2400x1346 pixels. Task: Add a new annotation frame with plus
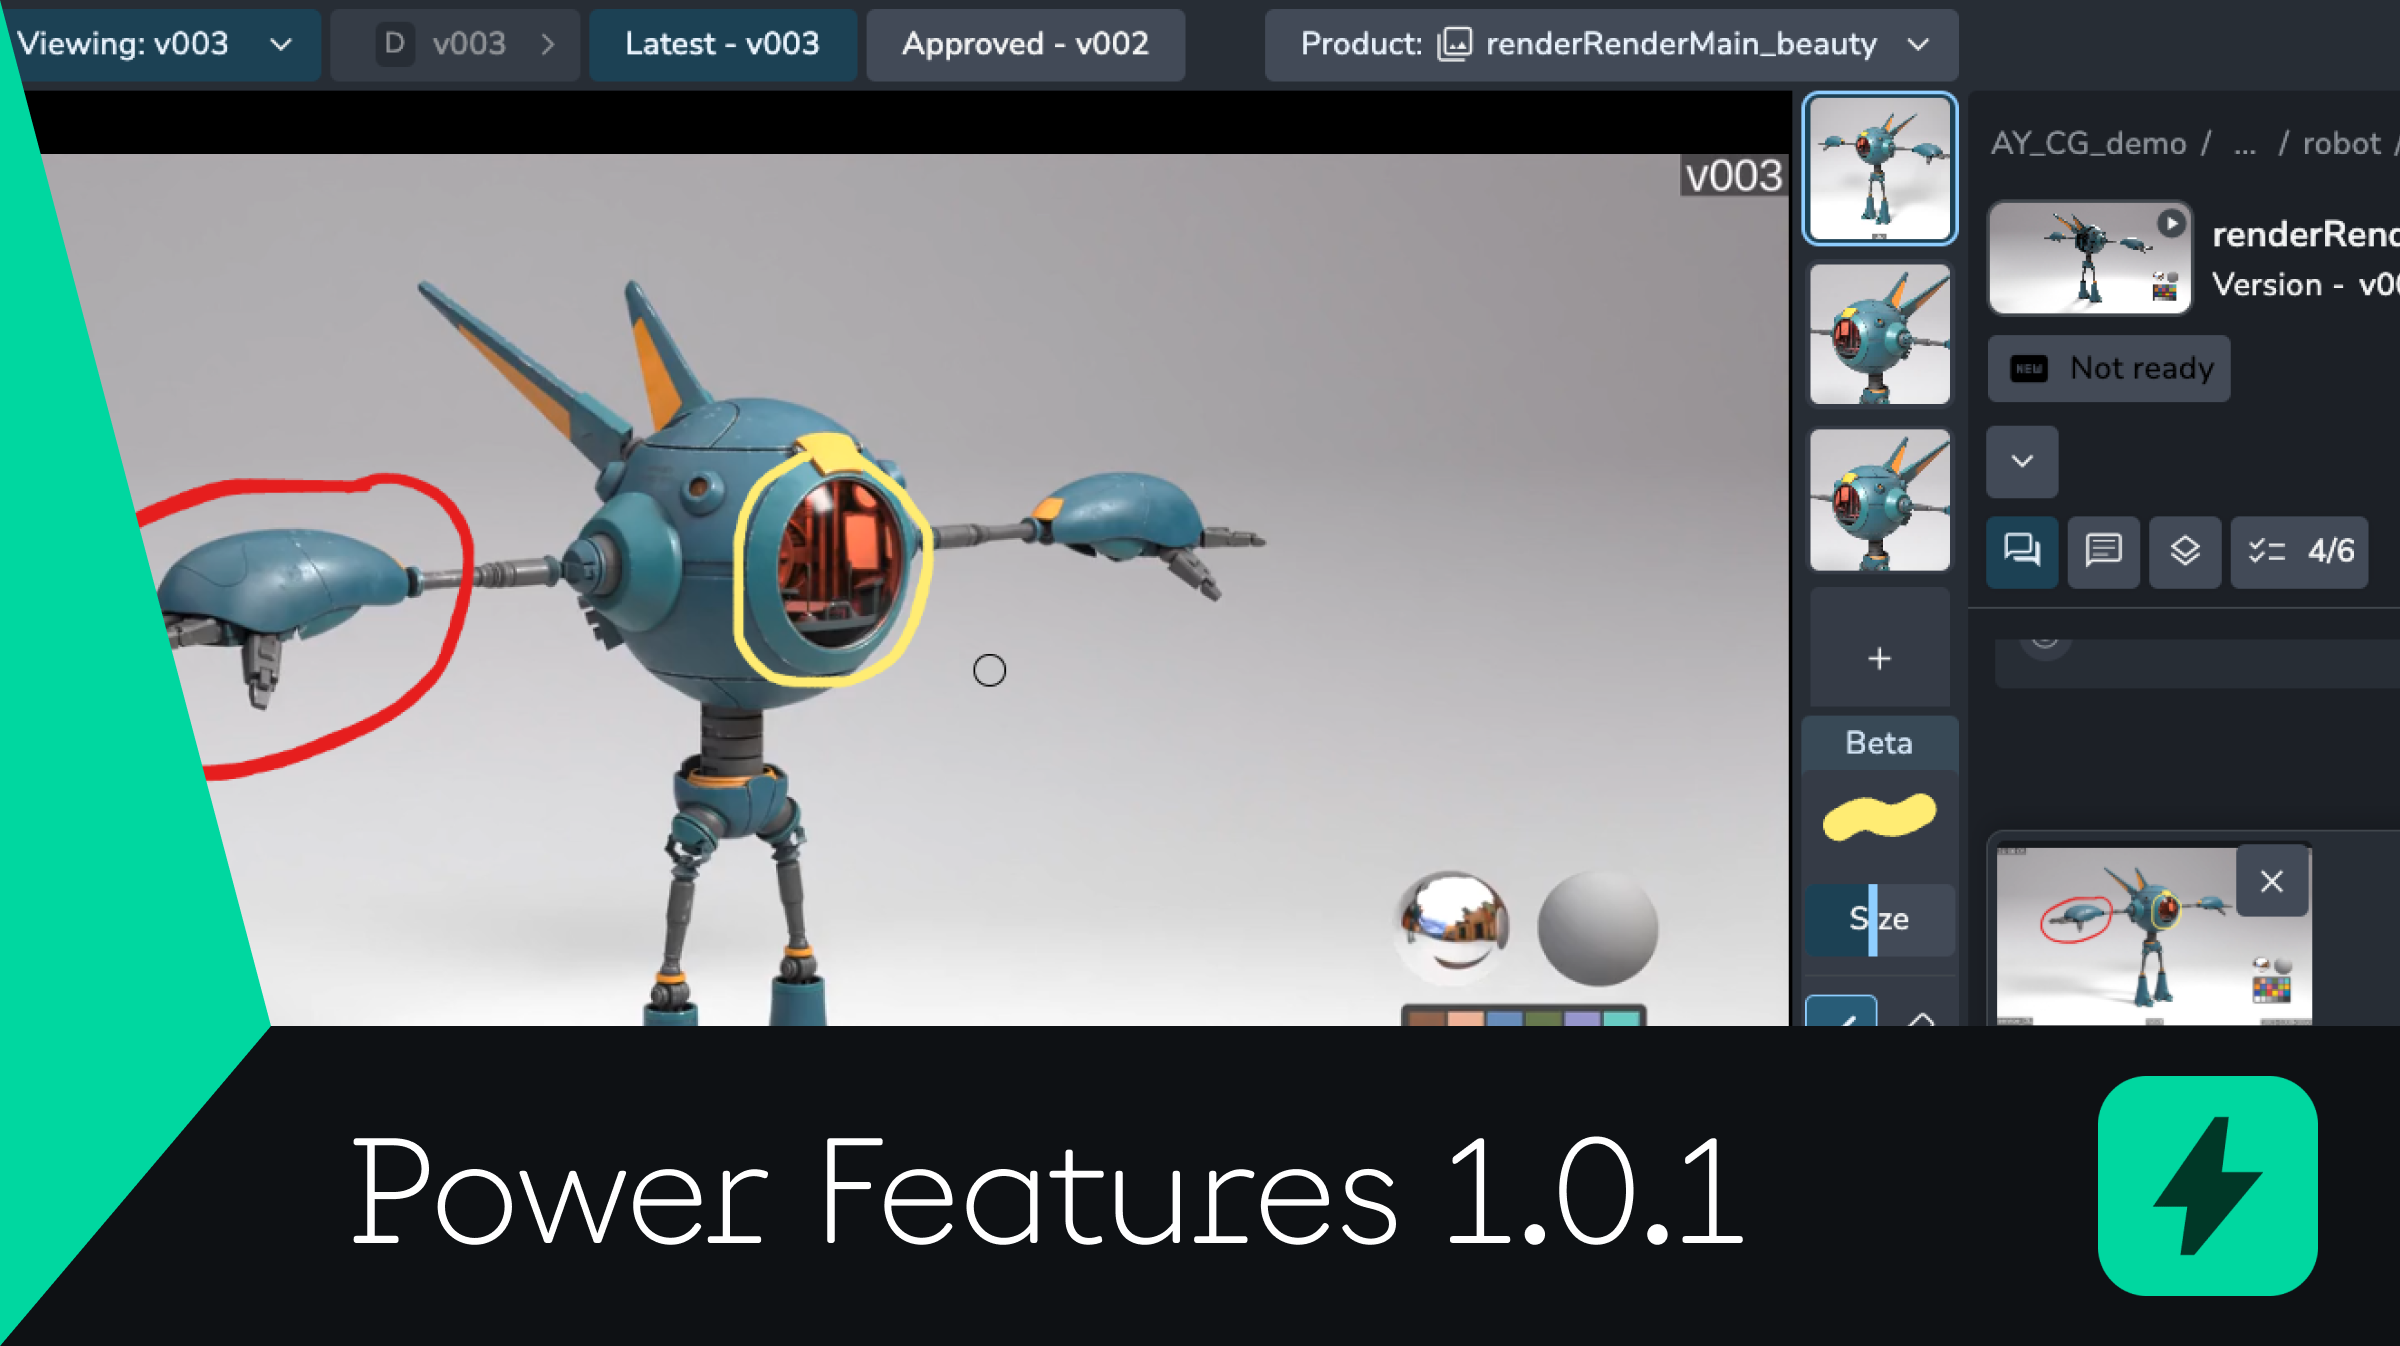pyautogui.click(x=1879, y=658)
